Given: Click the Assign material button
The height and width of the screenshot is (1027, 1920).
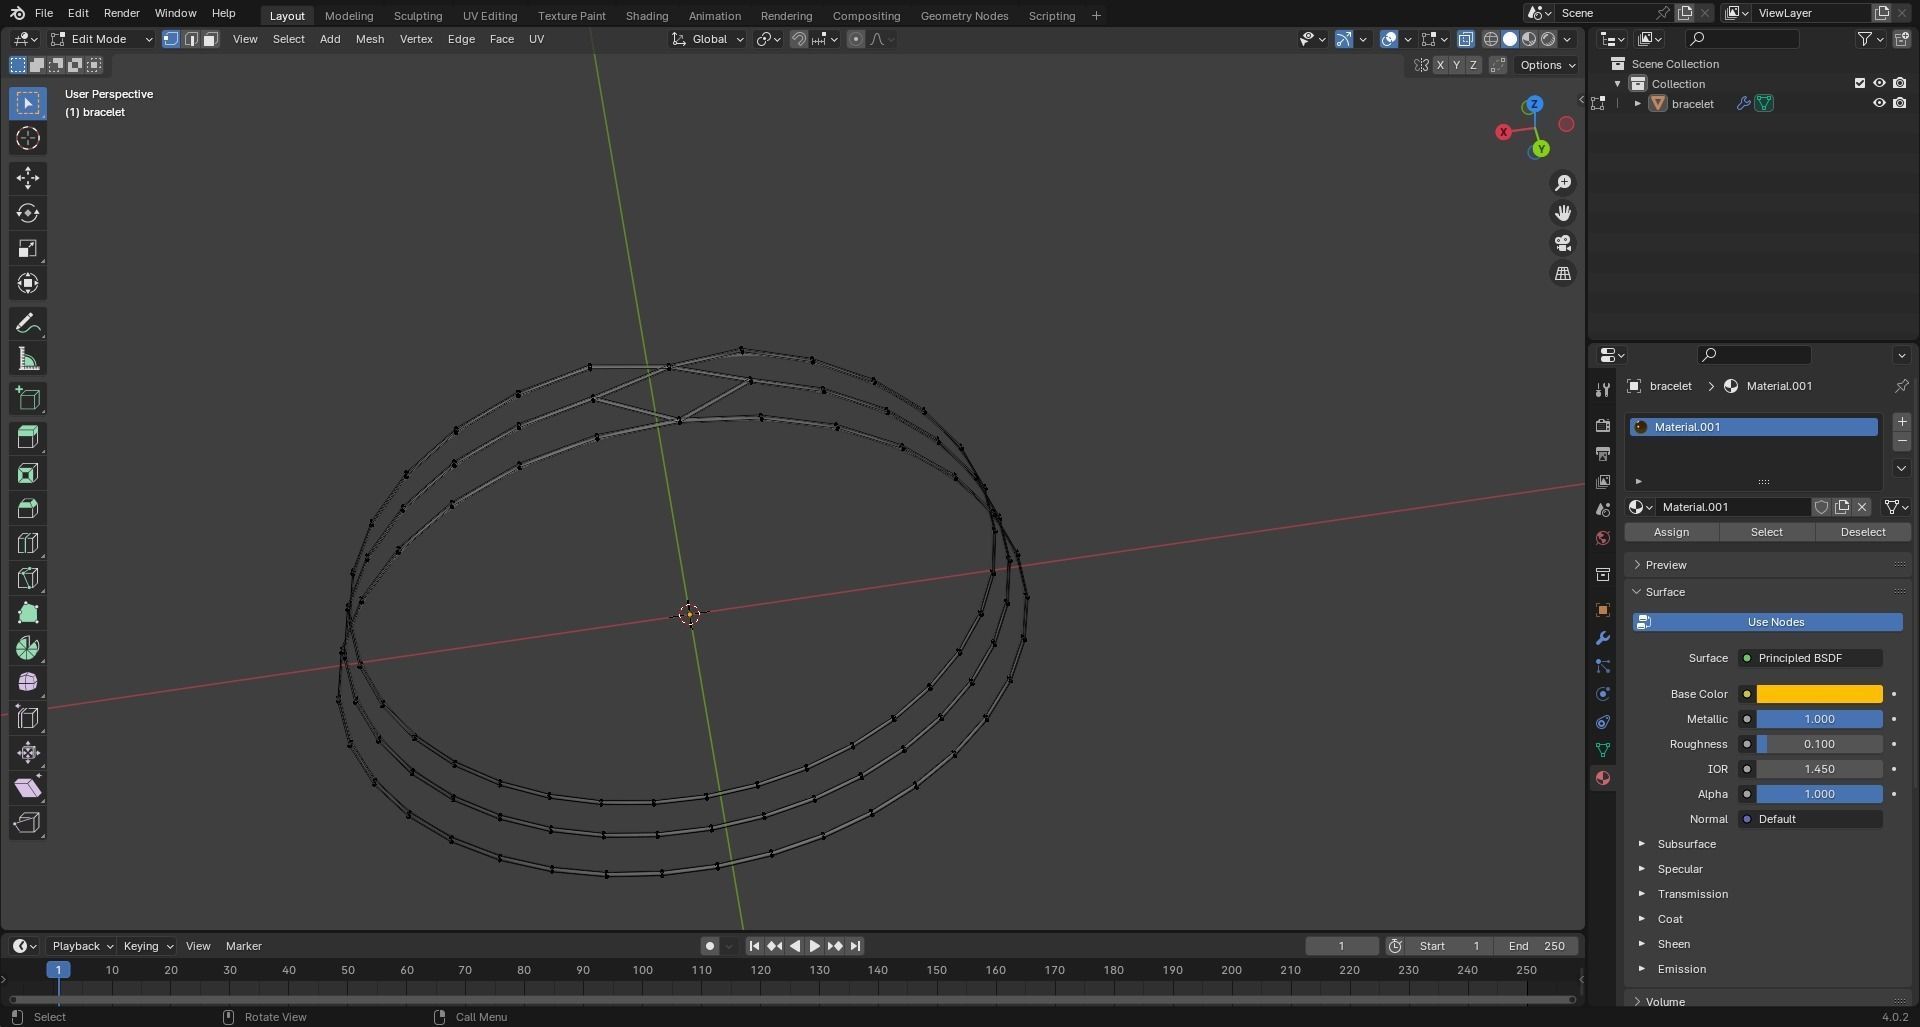Looking at the screenshot, I should [x=1671, y=532].
